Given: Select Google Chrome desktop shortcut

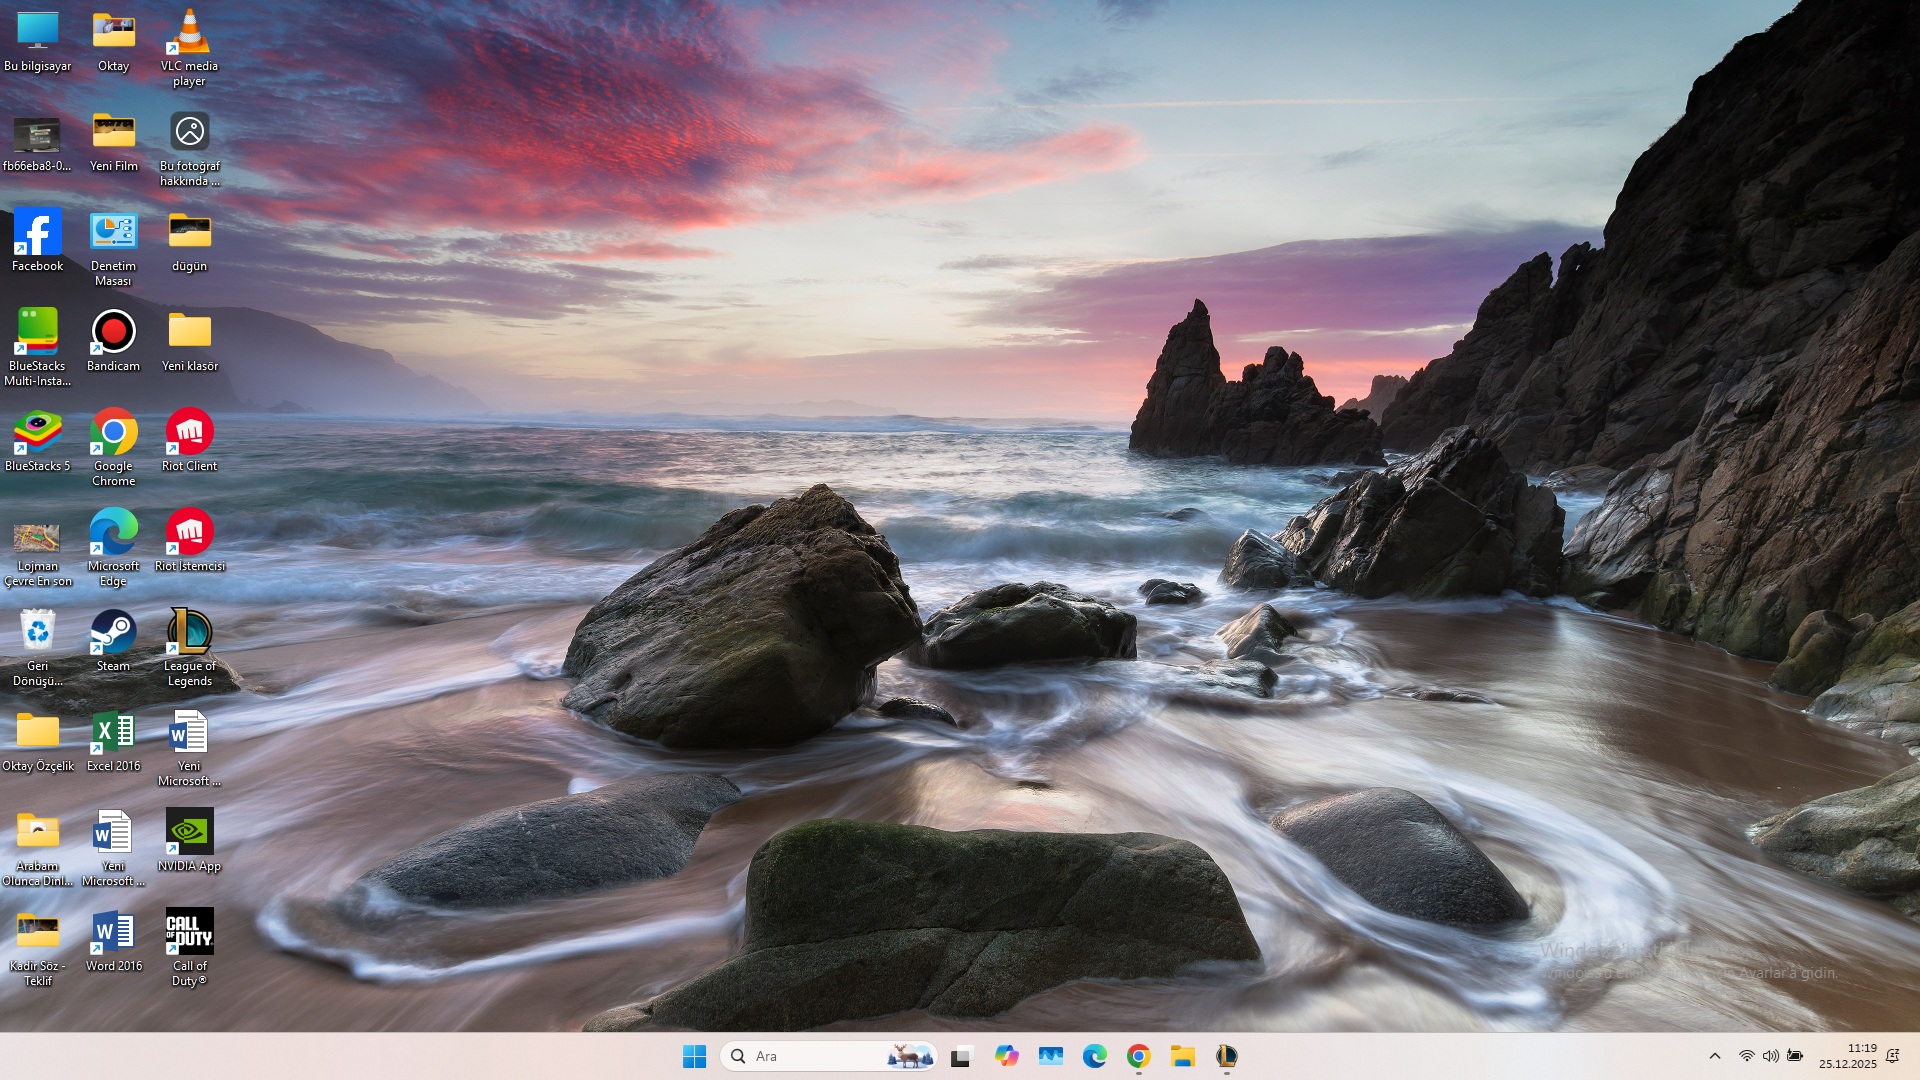Looking at the screenshot, I should (x=113, y=448).
